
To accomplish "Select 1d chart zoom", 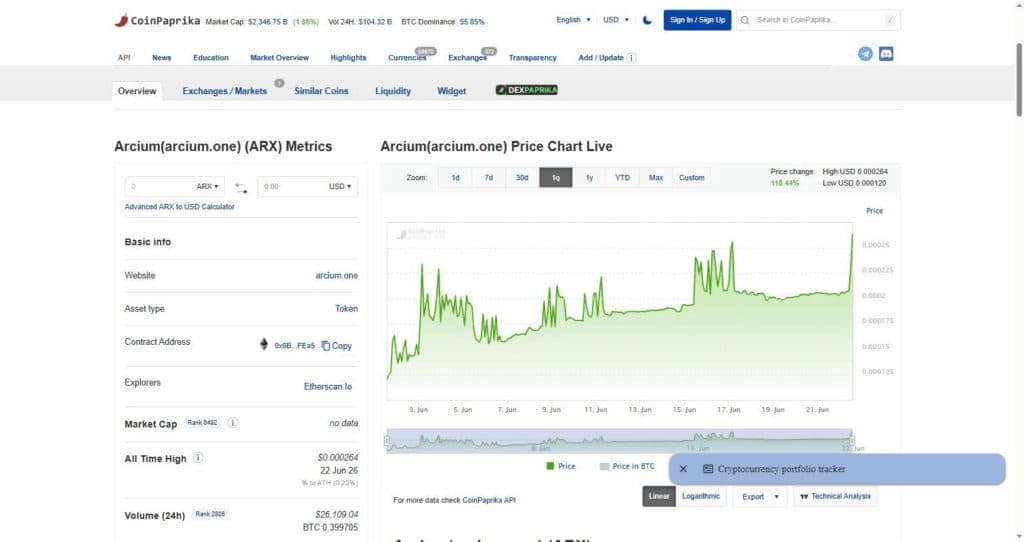I will point(456,178).
